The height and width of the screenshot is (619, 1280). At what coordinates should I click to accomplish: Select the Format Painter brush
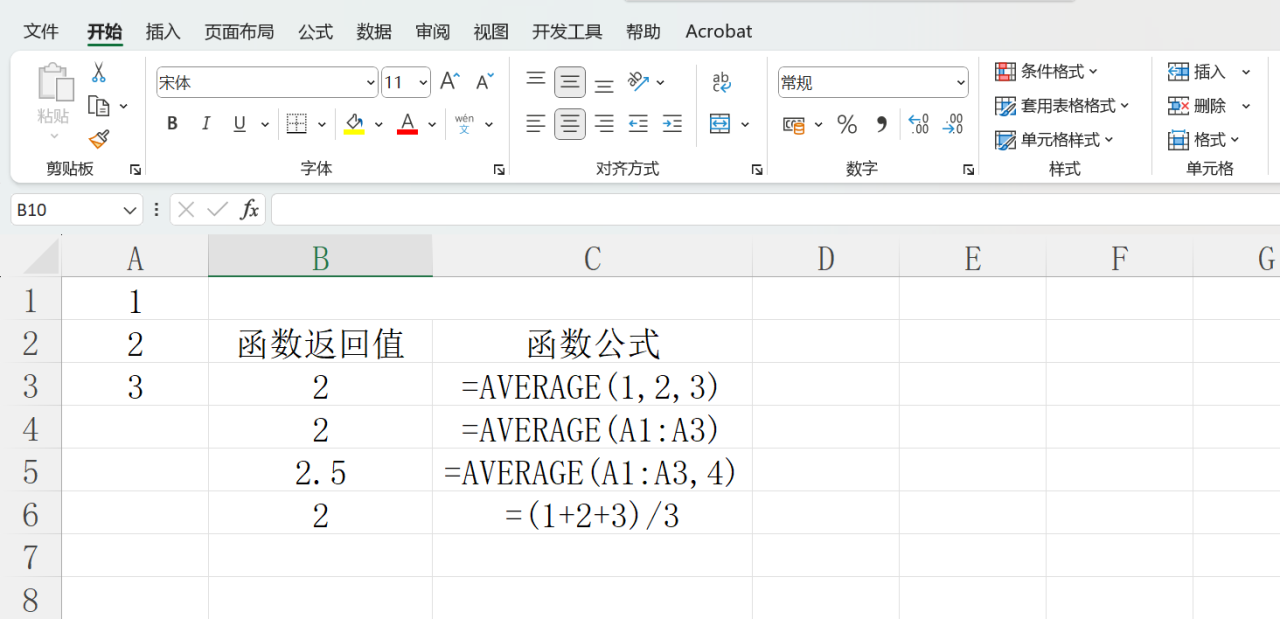[x=98, y=139]
